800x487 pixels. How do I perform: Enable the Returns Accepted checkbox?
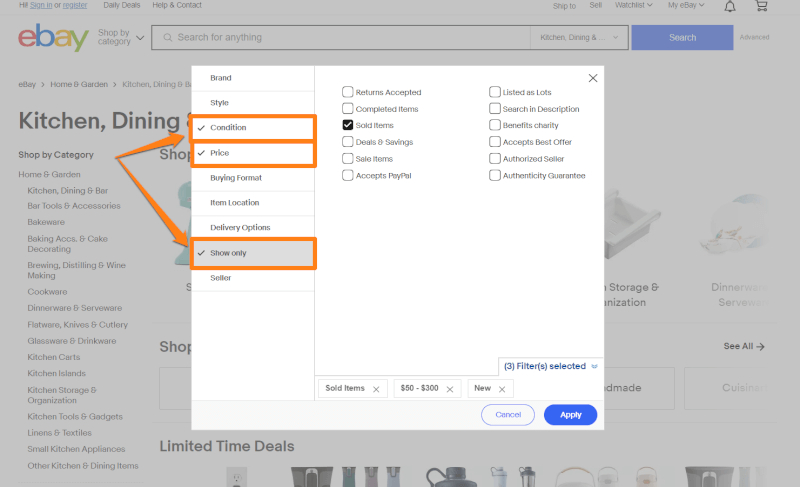click(348, 92)
